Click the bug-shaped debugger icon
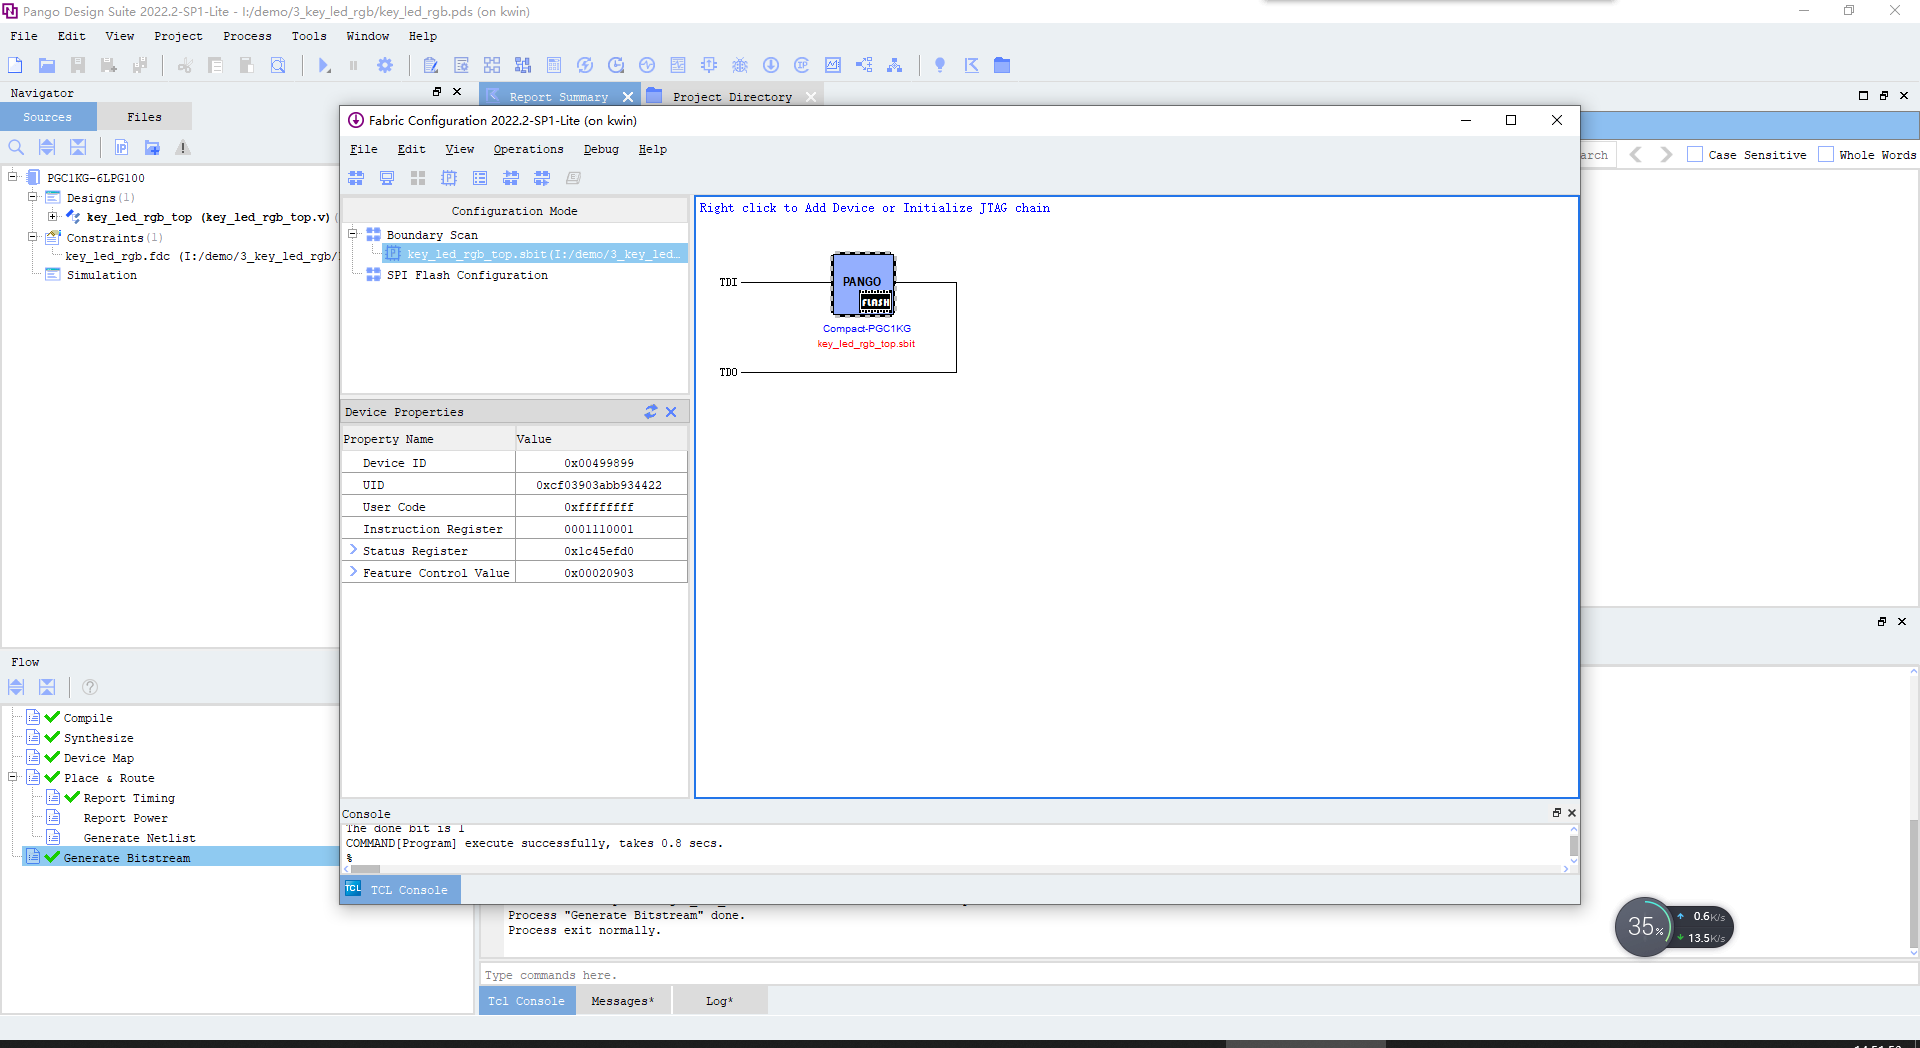1920x1048 pixels. (x=740, y=65)
